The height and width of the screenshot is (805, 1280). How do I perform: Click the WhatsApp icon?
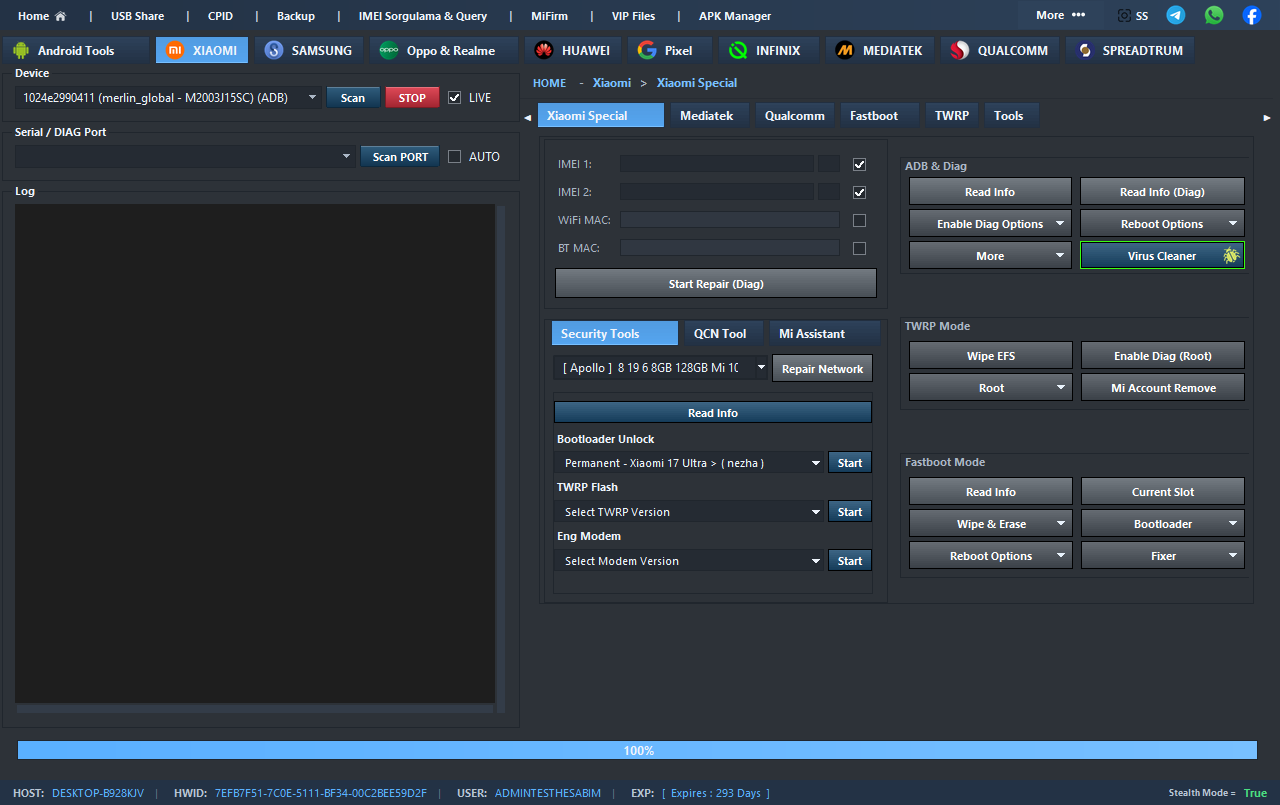pos(1214,15)
